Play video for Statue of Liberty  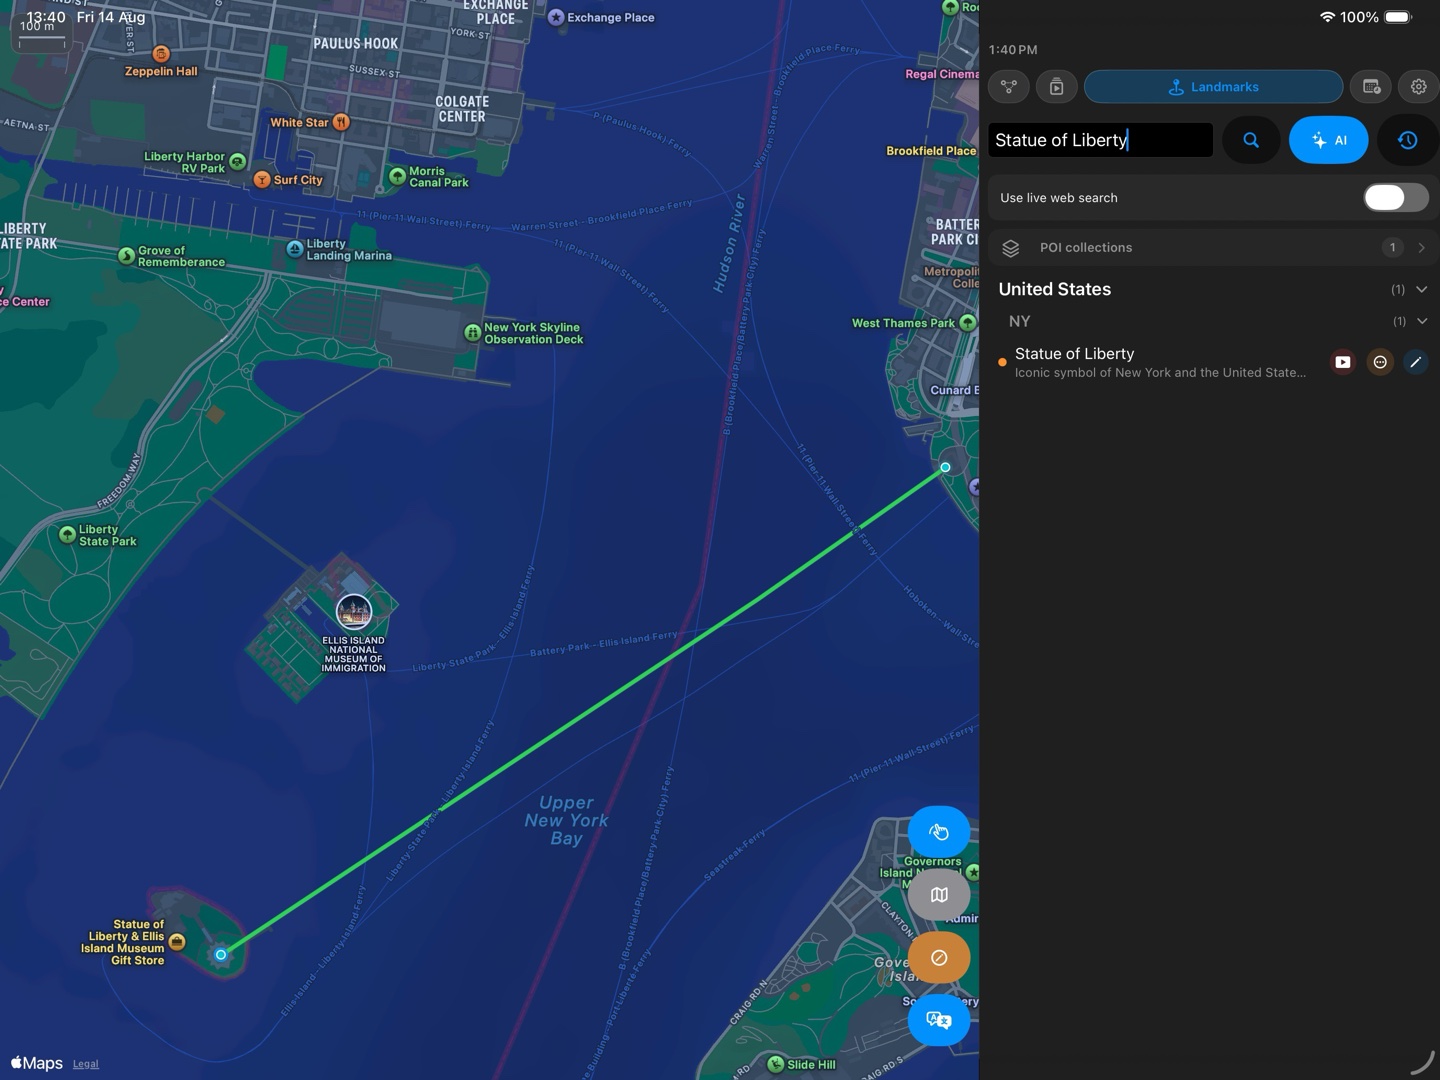click(1343, 362)
